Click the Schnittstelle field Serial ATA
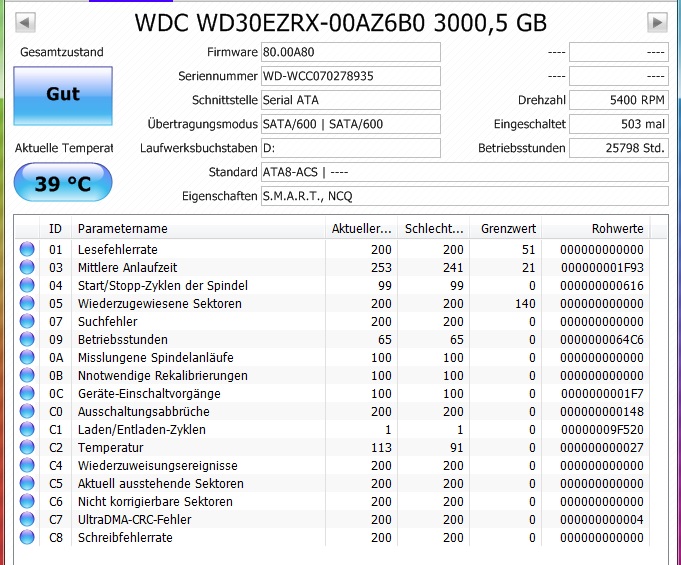Viewport: 681px width, 565px height. coord(351,100)
